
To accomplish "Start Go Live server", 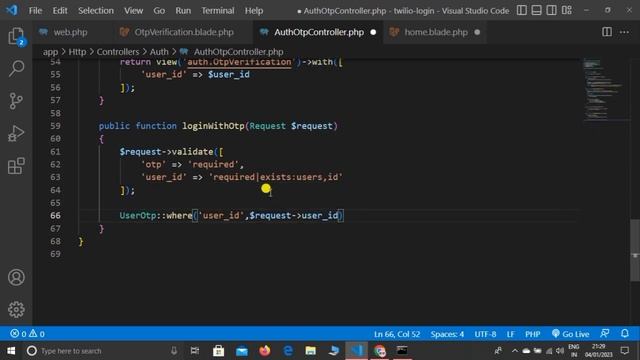I will (x=570, y=334).
